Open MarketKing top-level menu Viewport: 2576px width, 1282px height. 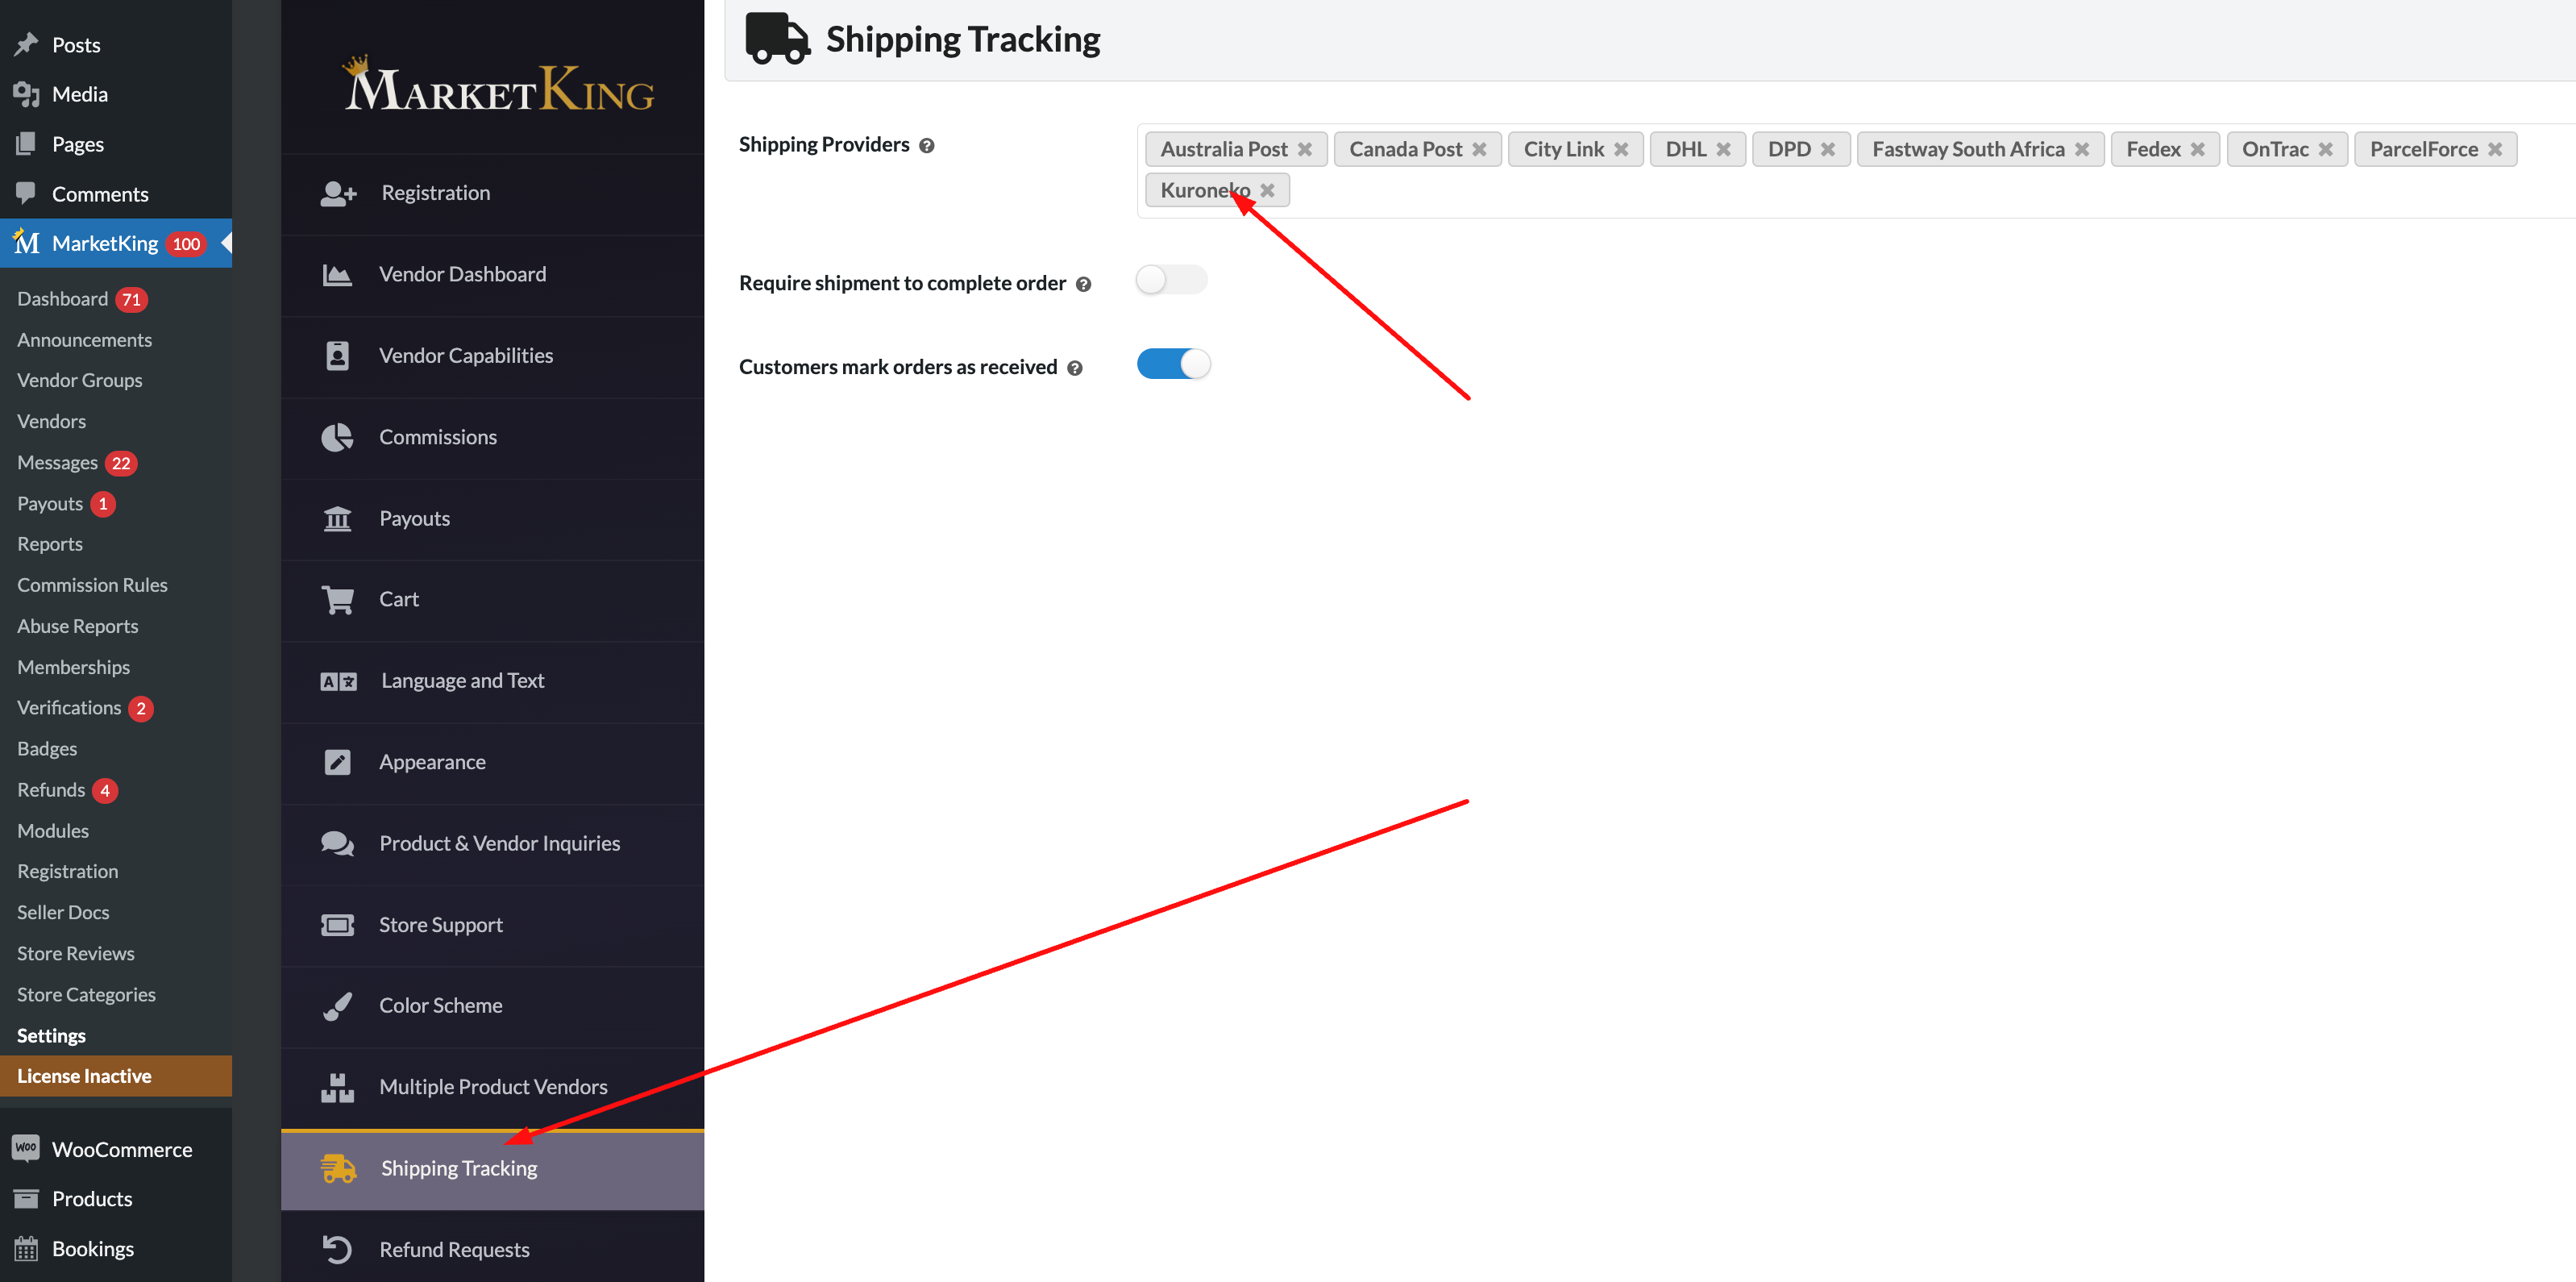tap(116, 244)
